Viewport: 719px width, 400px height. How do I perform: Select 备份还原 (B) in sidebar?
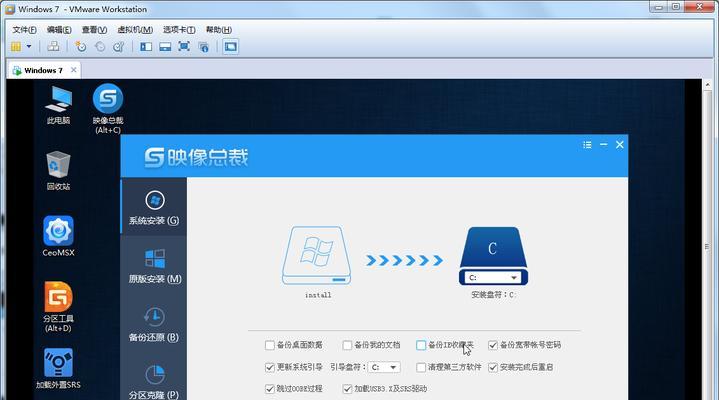(154, 324)
